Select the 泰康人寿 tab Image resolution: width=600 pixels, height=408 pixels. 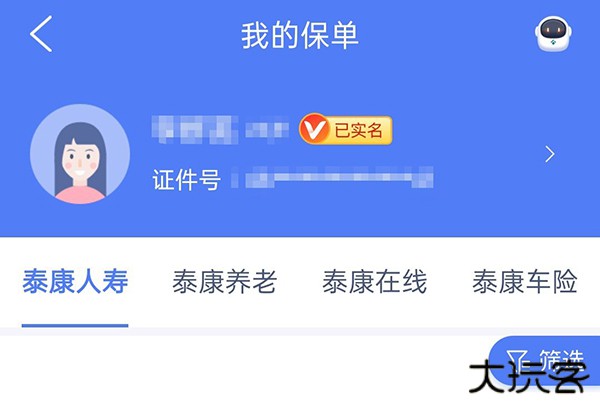tap(75, 281)
